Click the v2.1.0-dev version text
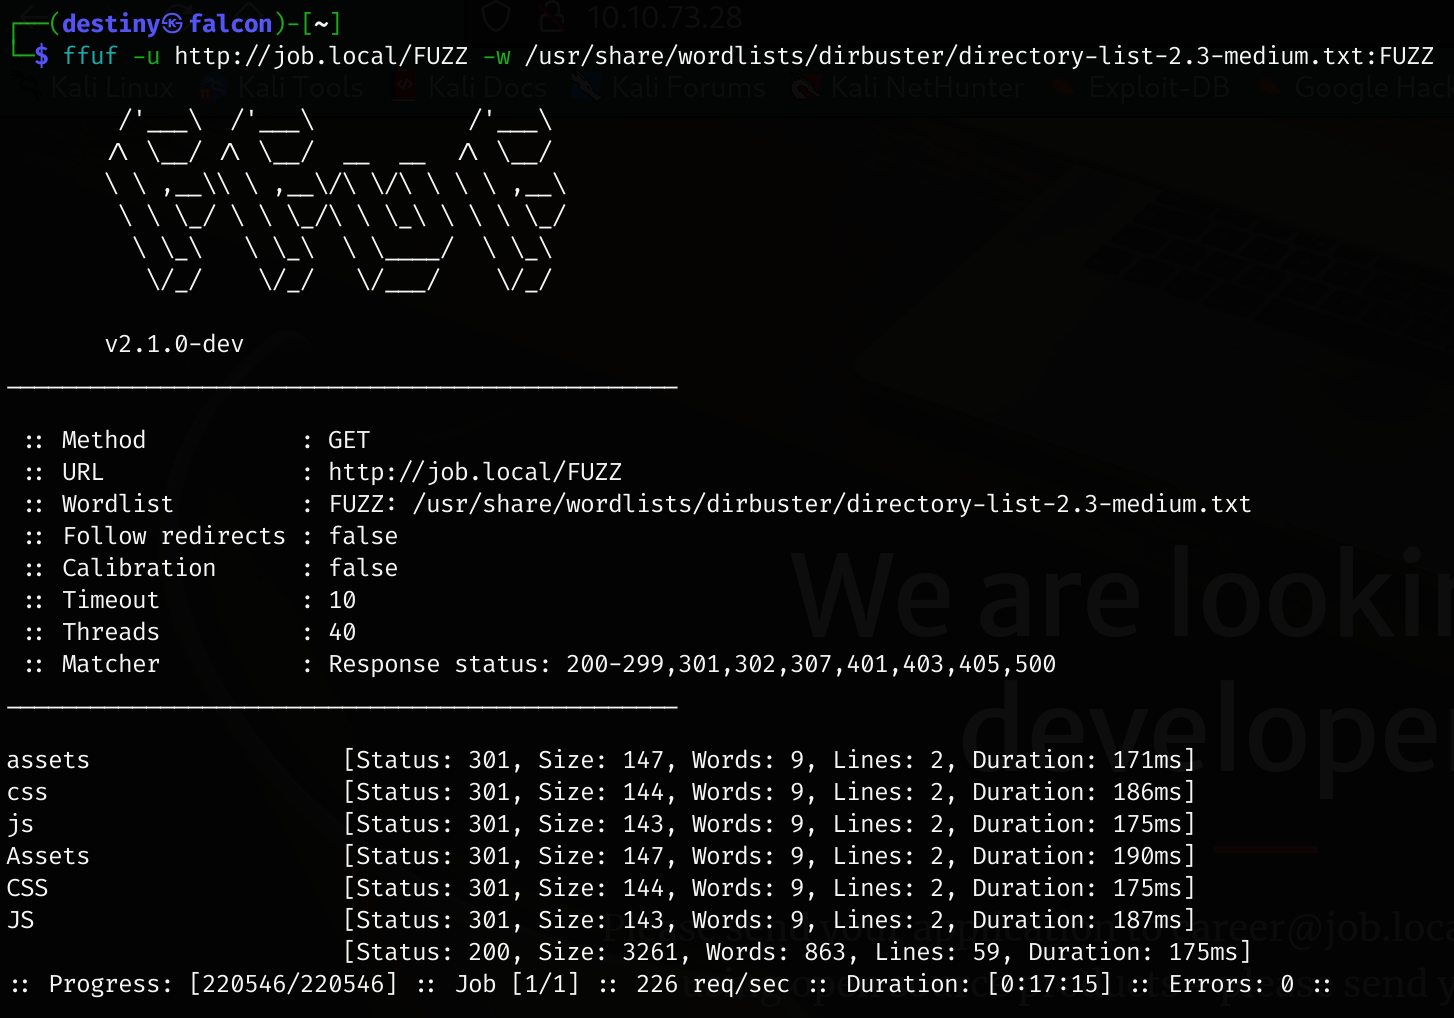Viewport: 1454px width, 1018px height. 174,344
